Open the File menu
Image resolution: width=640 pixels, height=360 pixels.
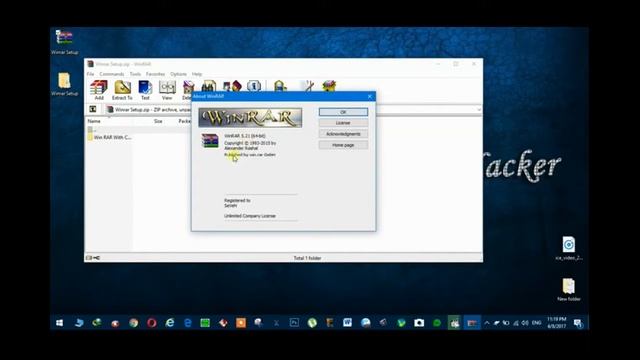[91, 74]
